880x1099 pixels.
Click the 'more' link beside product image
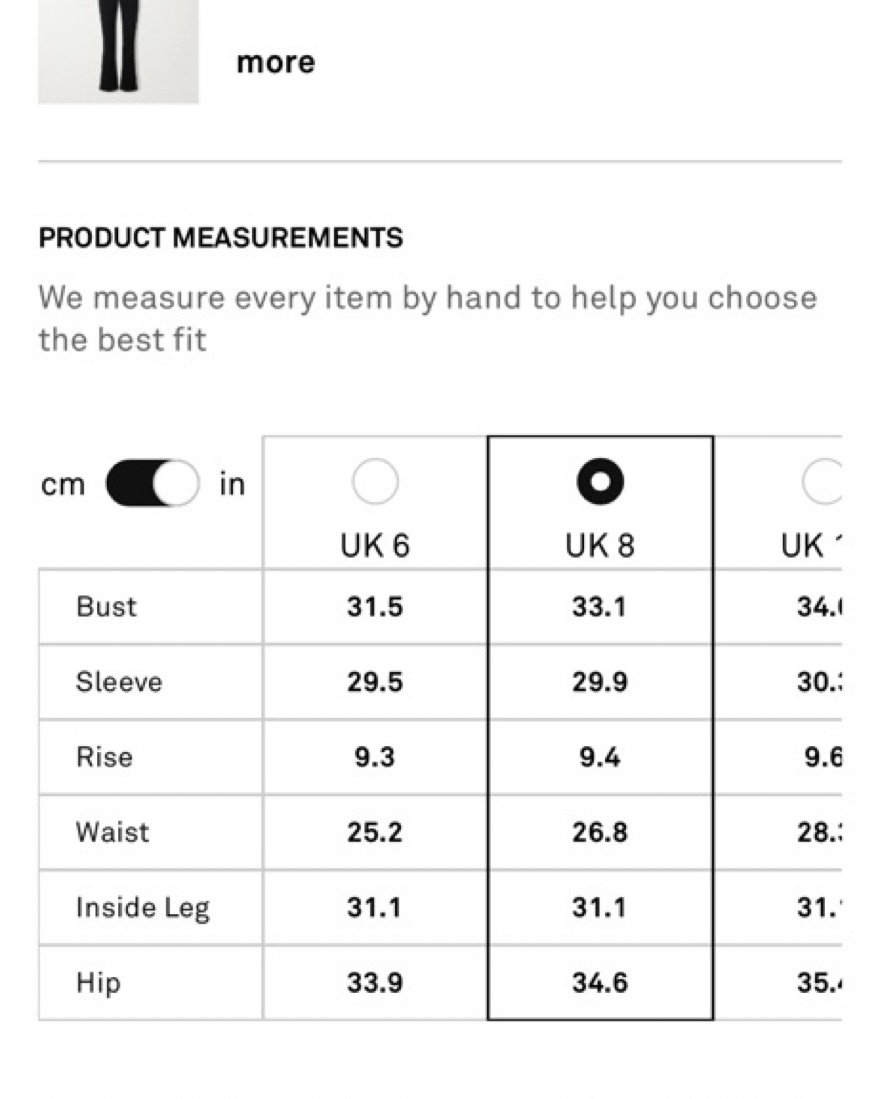coord(276,62)
